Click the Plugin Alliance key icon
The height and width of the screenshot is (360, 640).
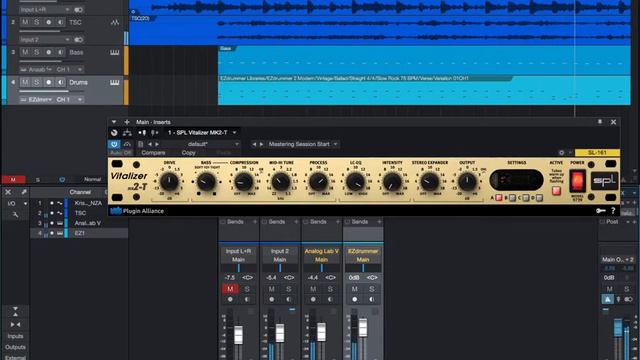600,211
